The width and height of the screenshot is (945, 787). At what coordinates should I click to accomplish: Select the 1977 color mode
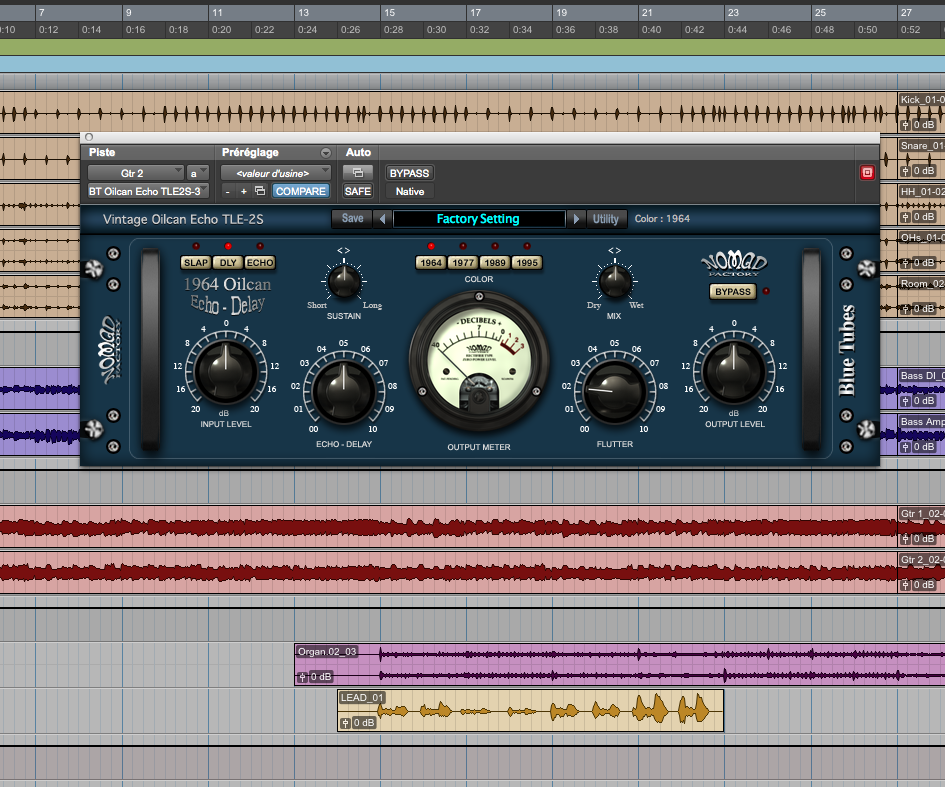click(x=463, y=263)
